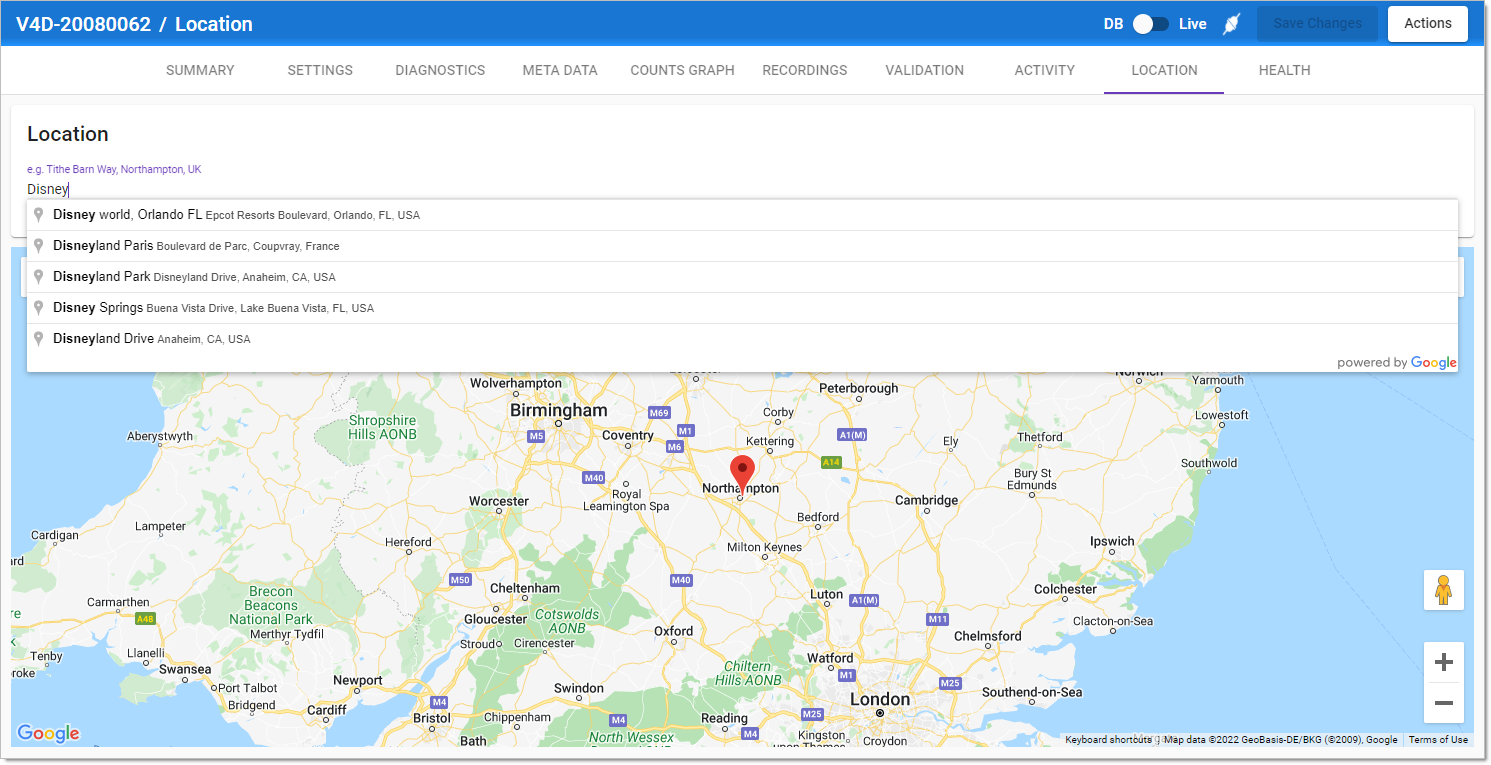Click the Peterborough label on the map
The width and height of the screenshot is (1491, 765).
[858, 388]
